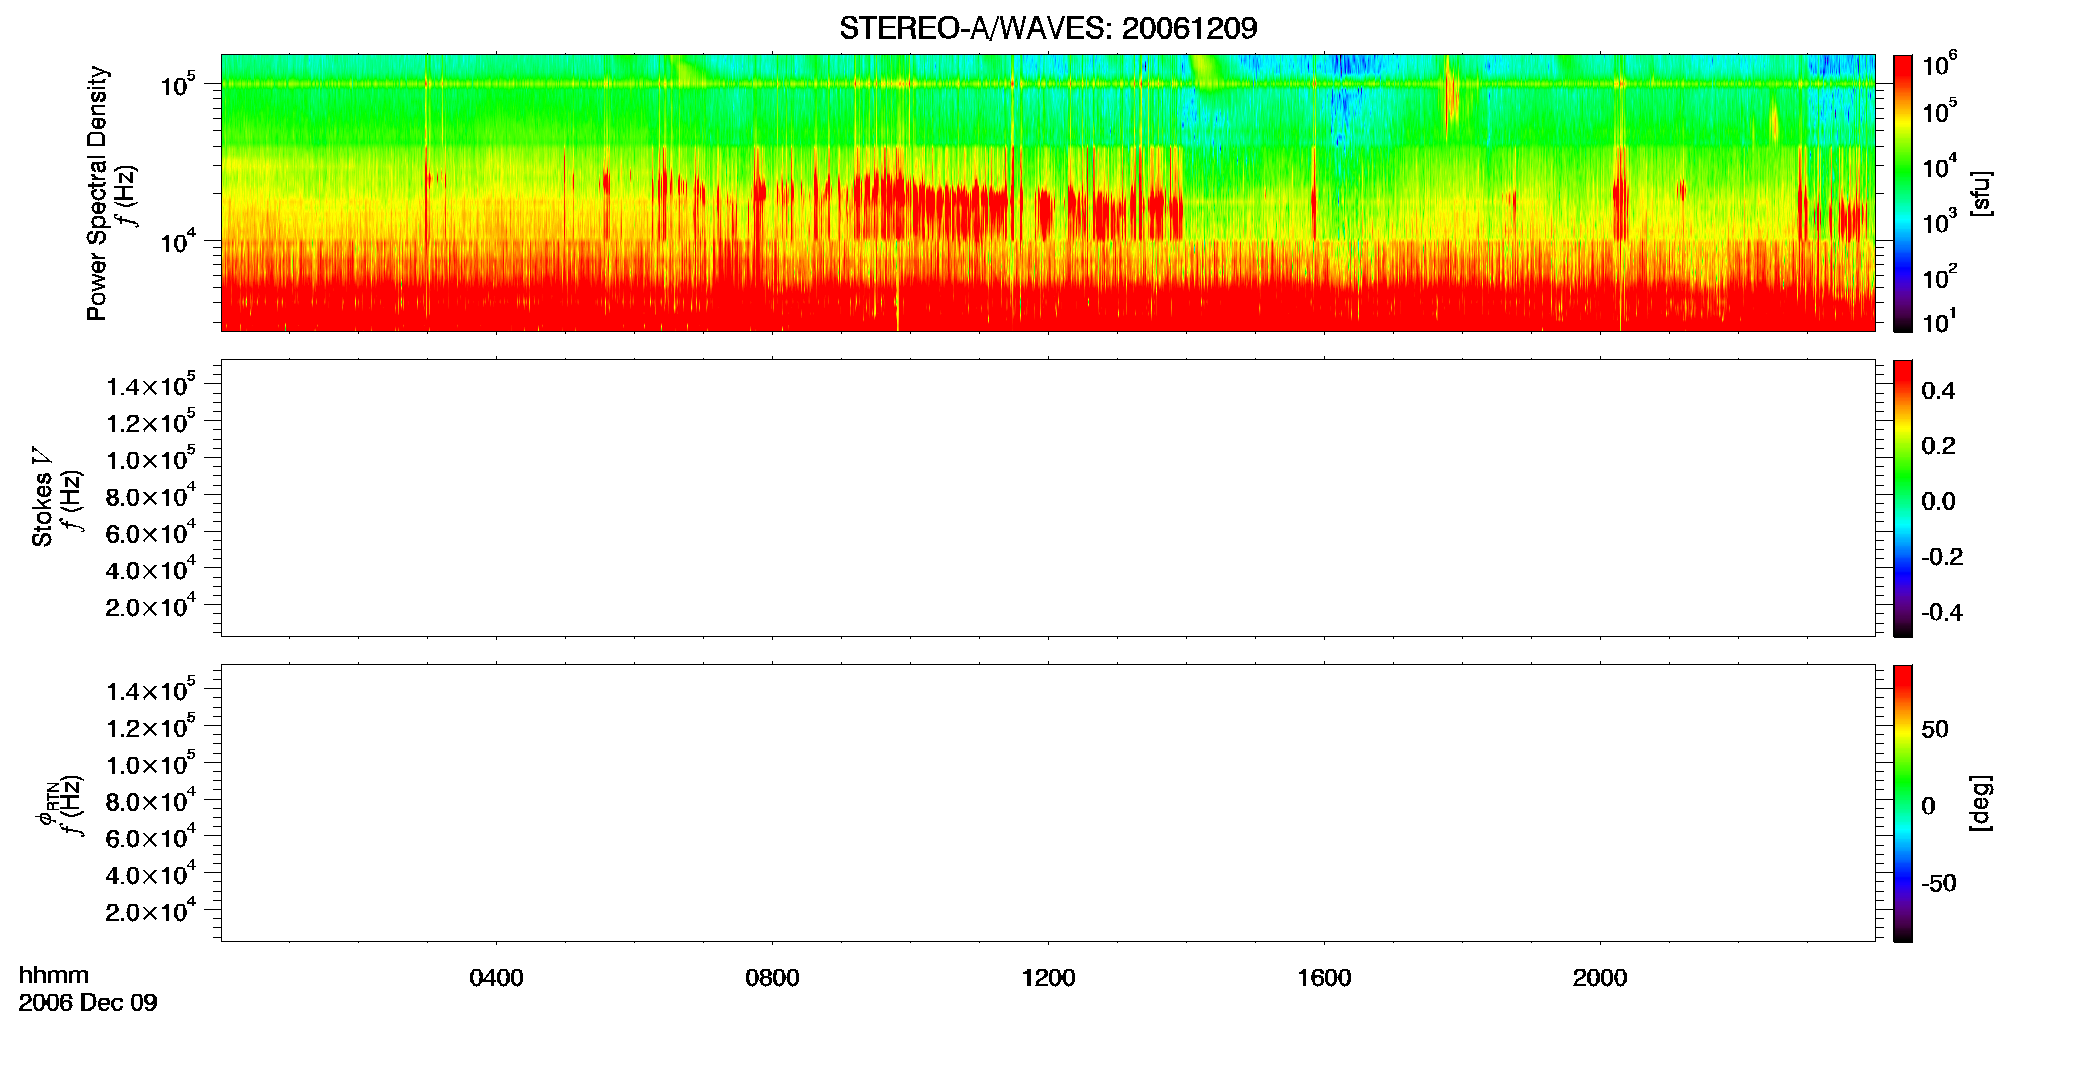Click the phi RTN degrees colorbar
Image resolution: width=2096 pixels, height=1080 pixels.
tap(1903, 803)
